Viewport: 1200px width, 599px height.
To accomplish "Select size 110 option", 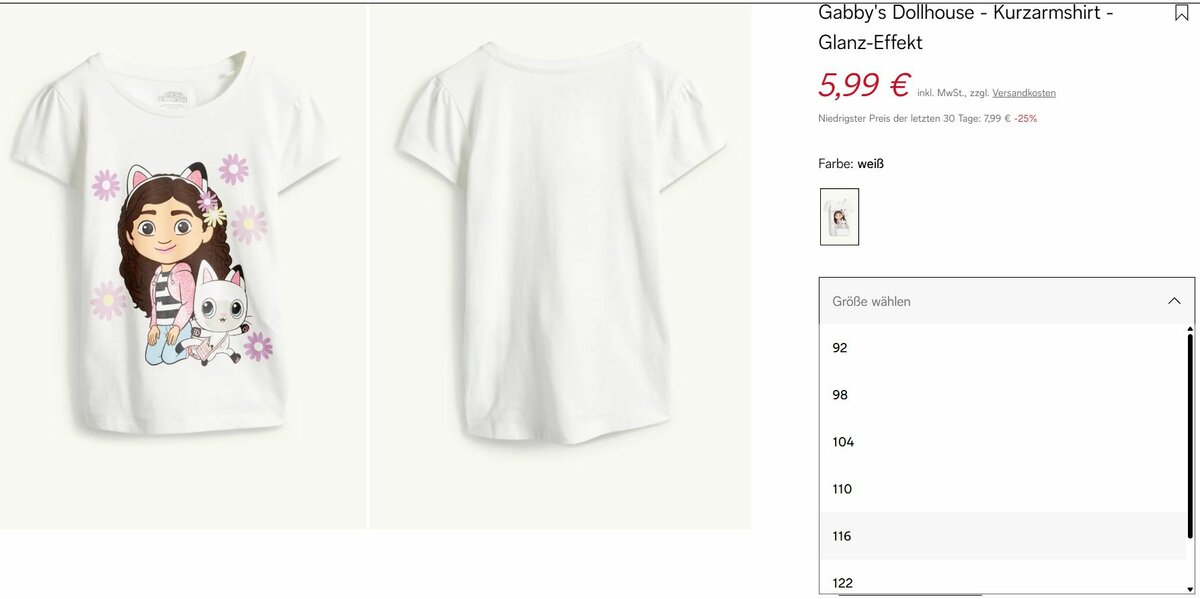I will [x=842, y=489].
